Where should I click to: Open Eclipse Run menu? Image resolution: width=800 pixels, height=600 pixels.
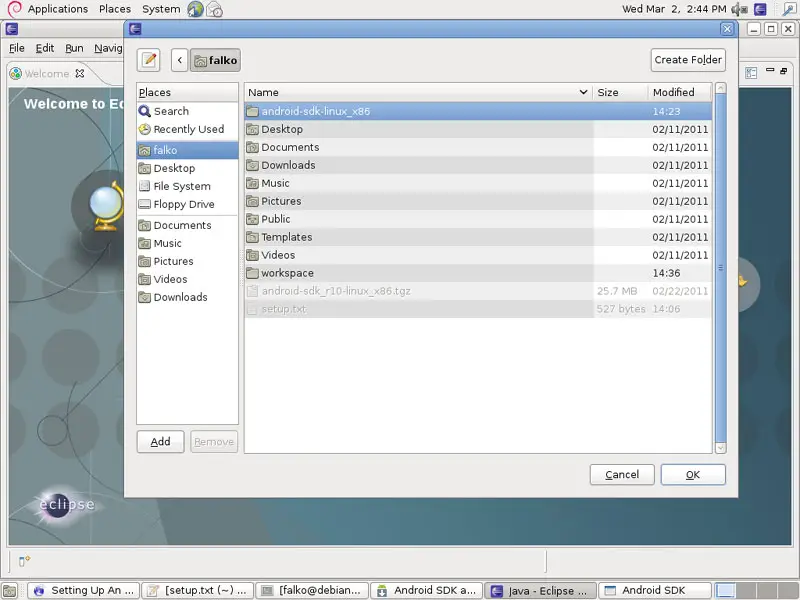pyautogui.click(x=74, y=48)
